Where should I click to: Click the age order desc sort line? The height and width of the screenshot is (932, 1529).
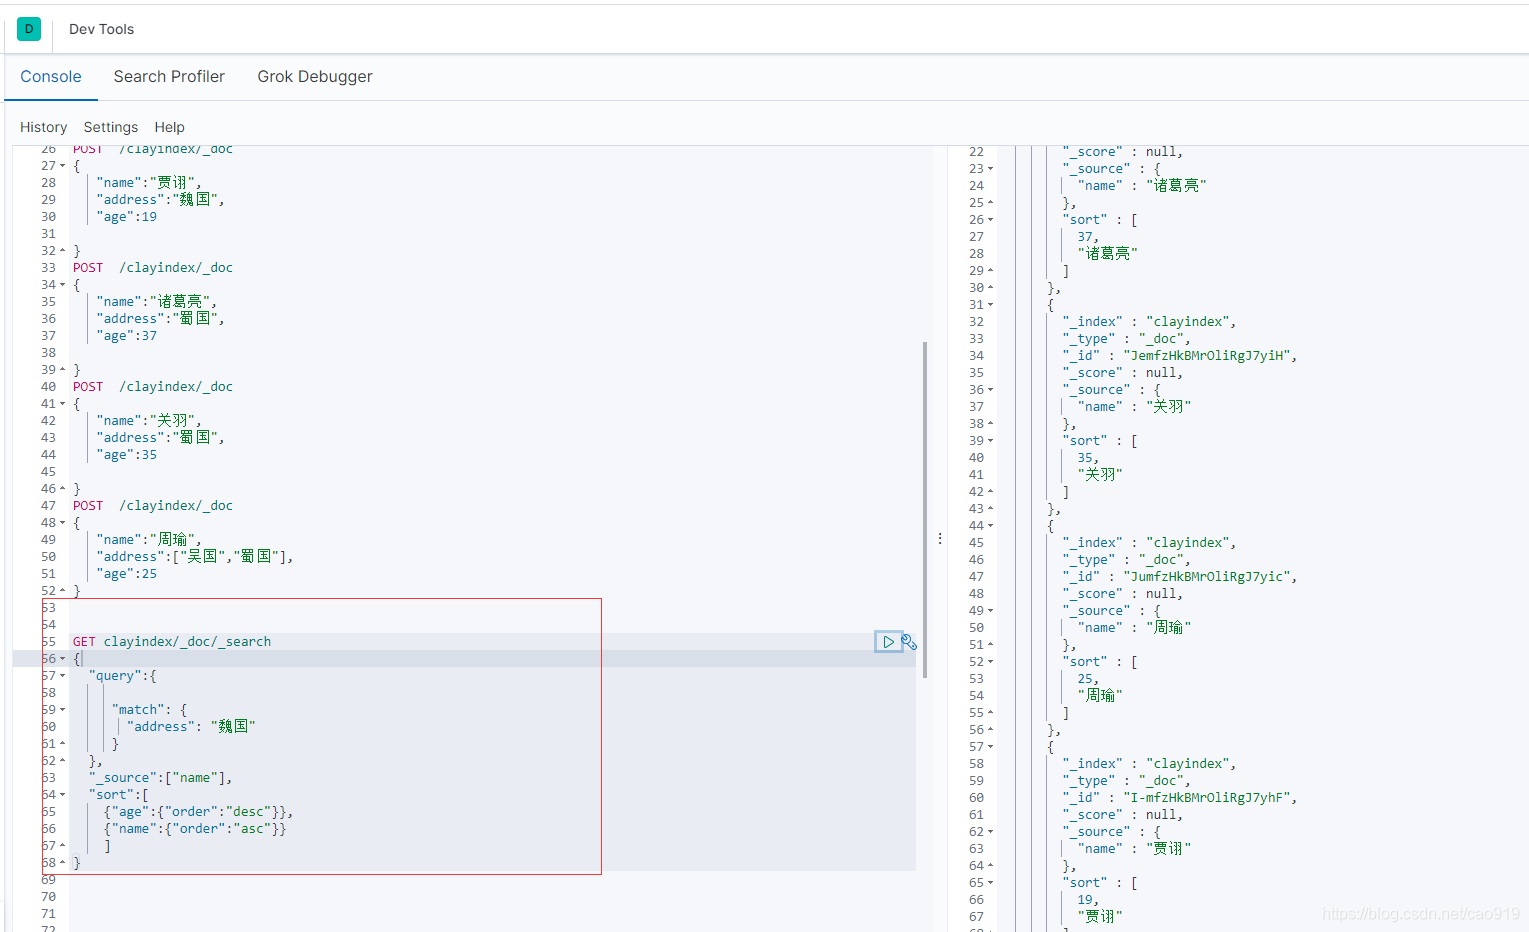pyautogui.click(x=198, y=812)
